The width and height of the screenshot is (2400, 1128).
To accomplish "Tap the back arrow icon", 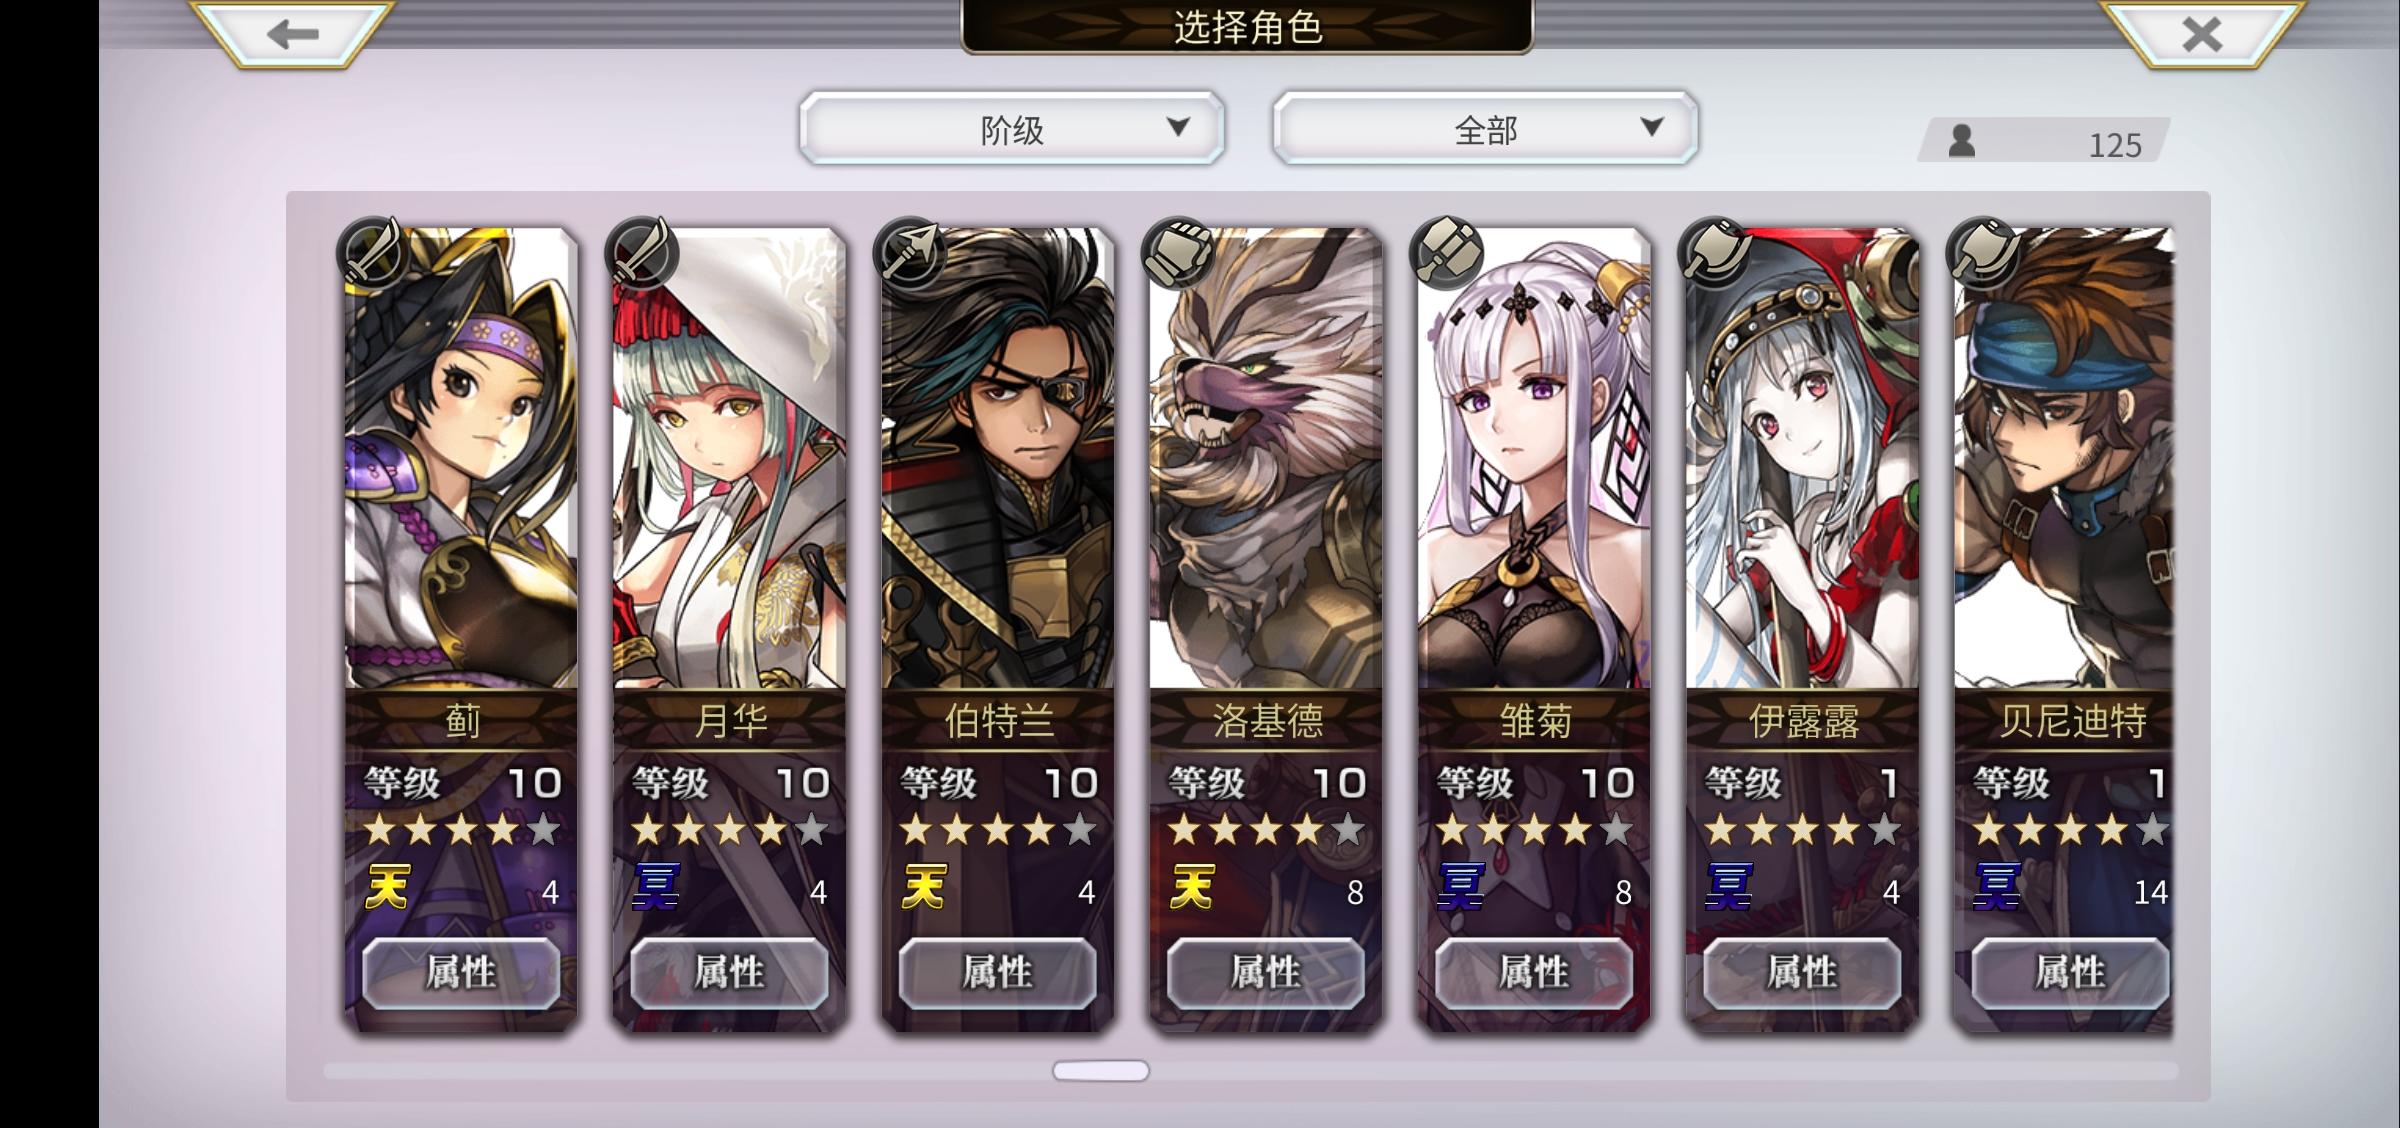I will click(x=292, y=35).
